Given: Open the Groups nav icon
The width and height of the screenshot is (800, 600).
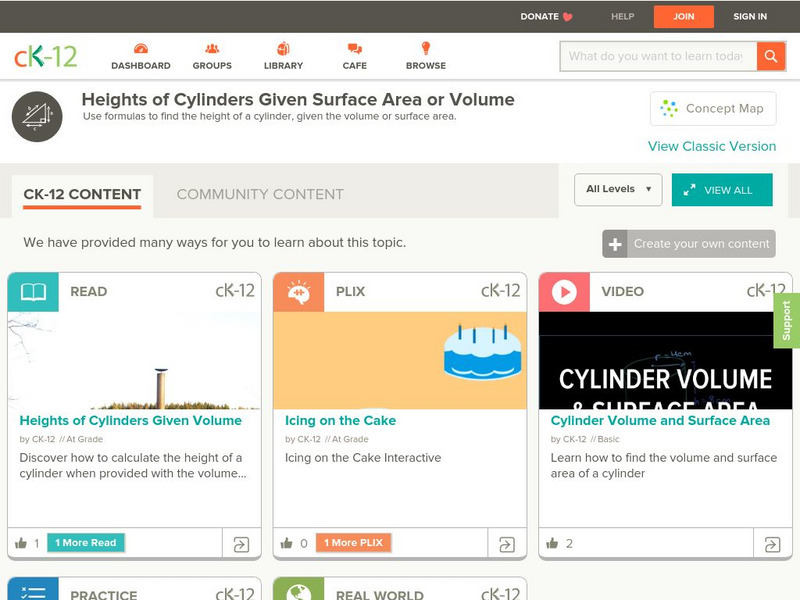Looking at the screenshot, I should point(212,49).
